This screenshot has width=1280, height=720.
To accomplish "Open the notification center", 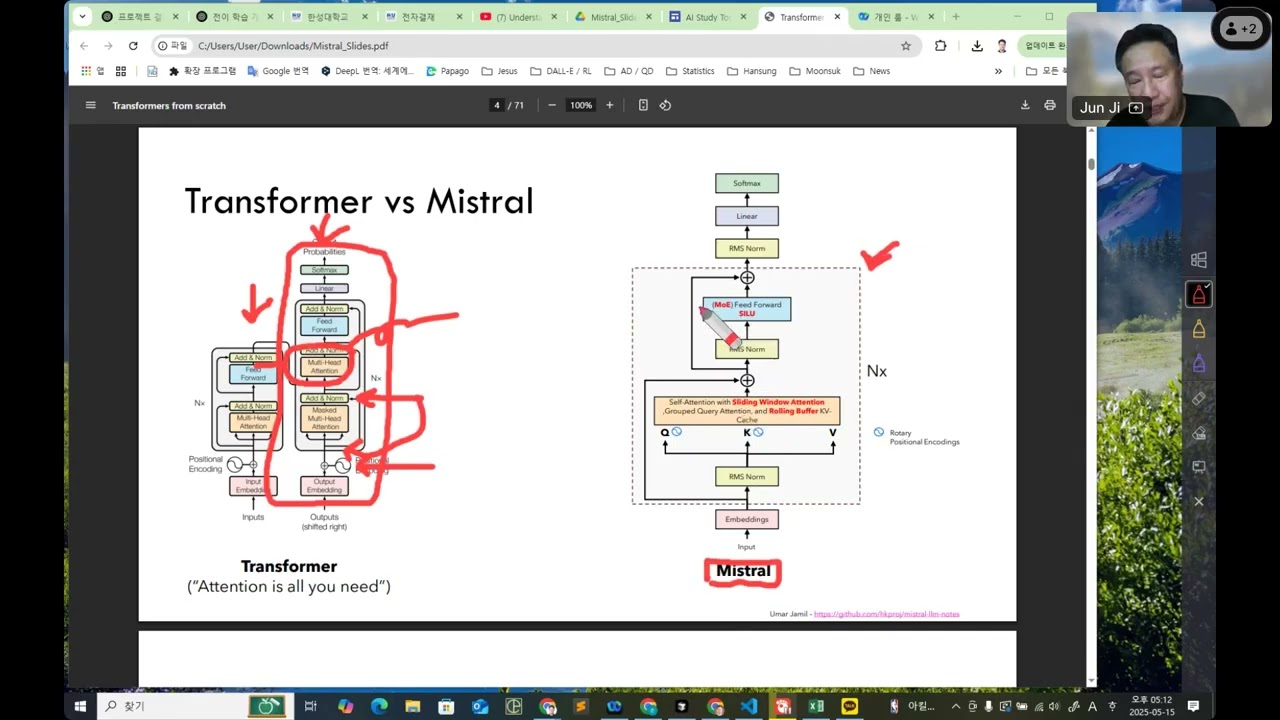I will tap(1193, 706).
